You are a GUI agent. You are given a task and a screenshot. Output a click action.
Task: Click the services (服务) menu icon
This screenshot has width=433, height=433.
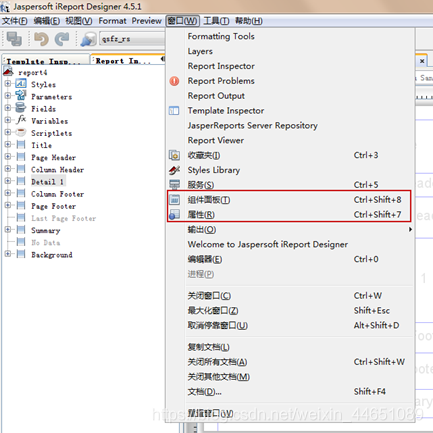click(x=174, y=185)
